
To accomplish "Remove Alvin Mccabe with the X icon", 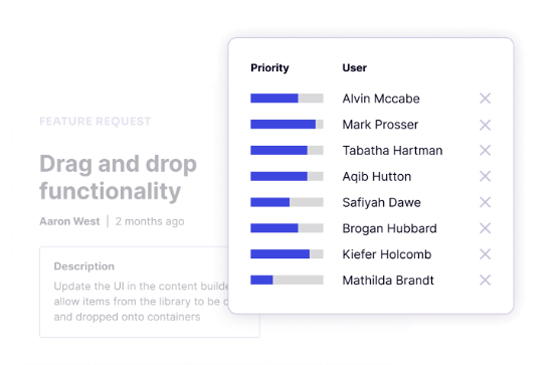I will (x=485, y=98).
